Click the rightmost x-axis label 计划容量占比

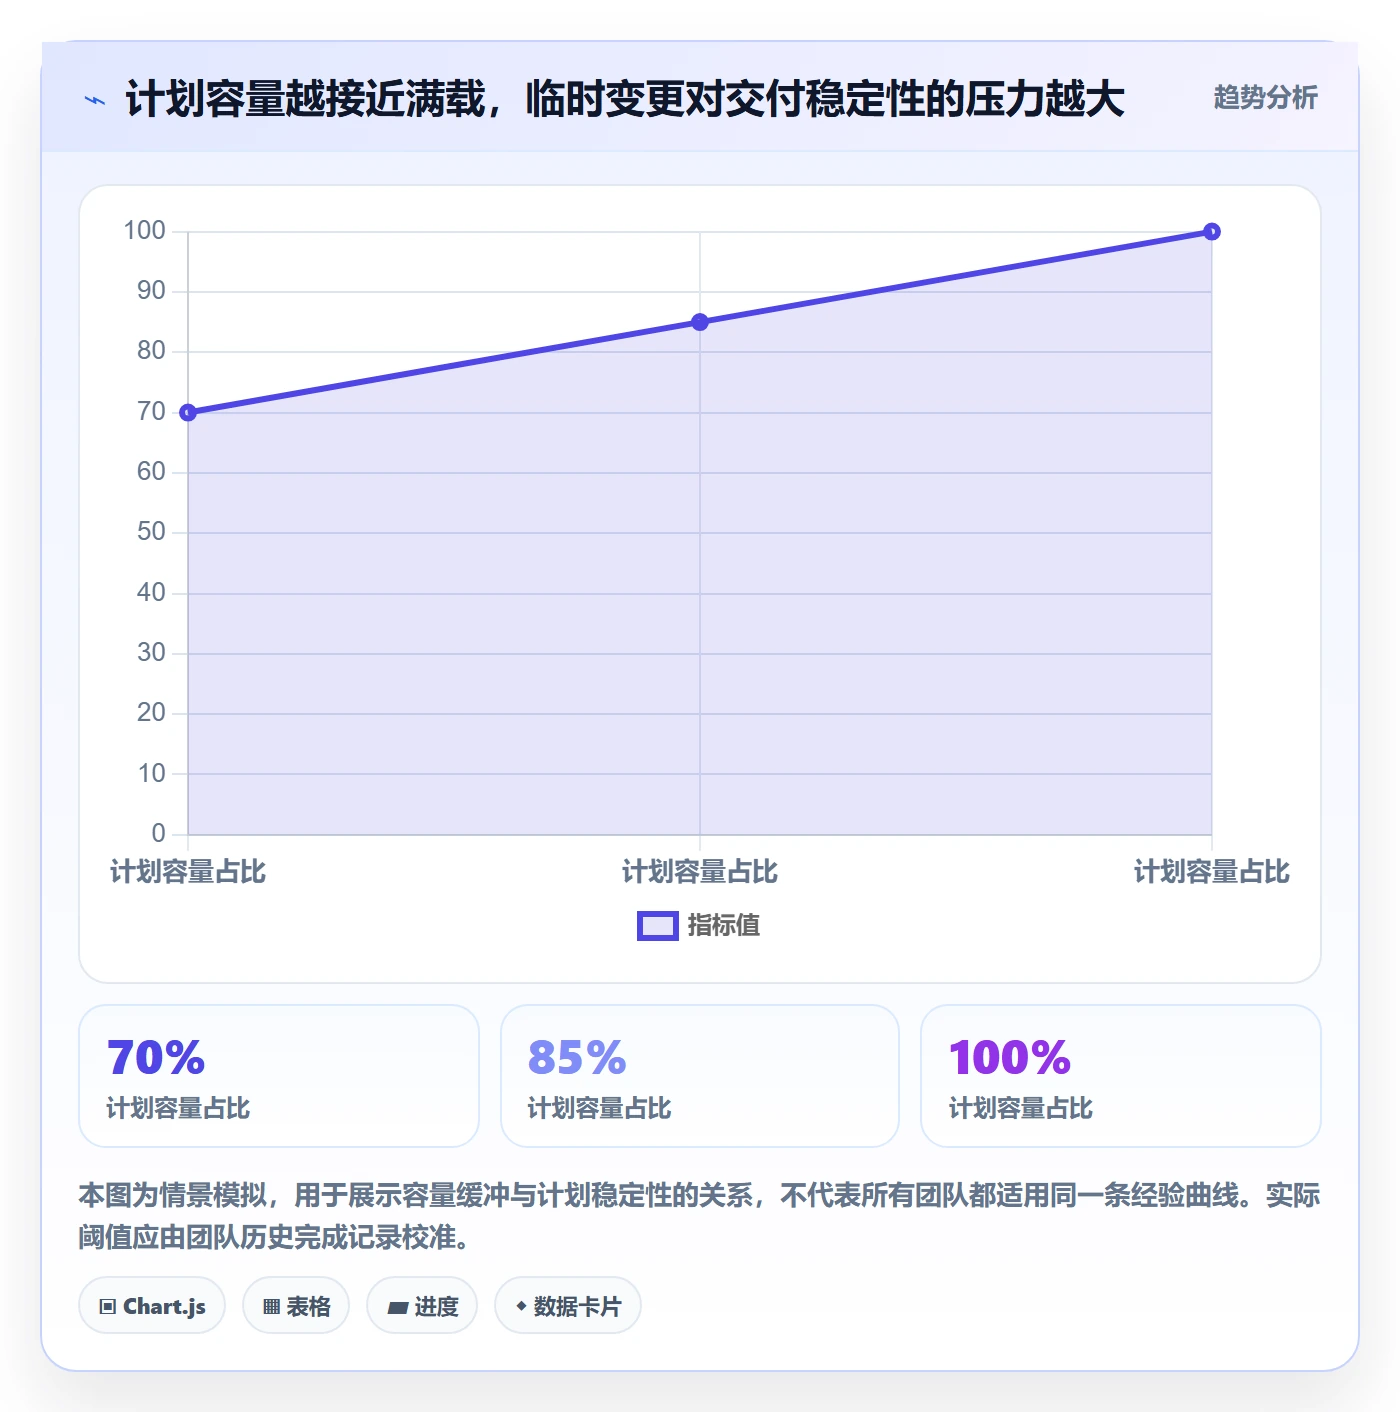1212,872
